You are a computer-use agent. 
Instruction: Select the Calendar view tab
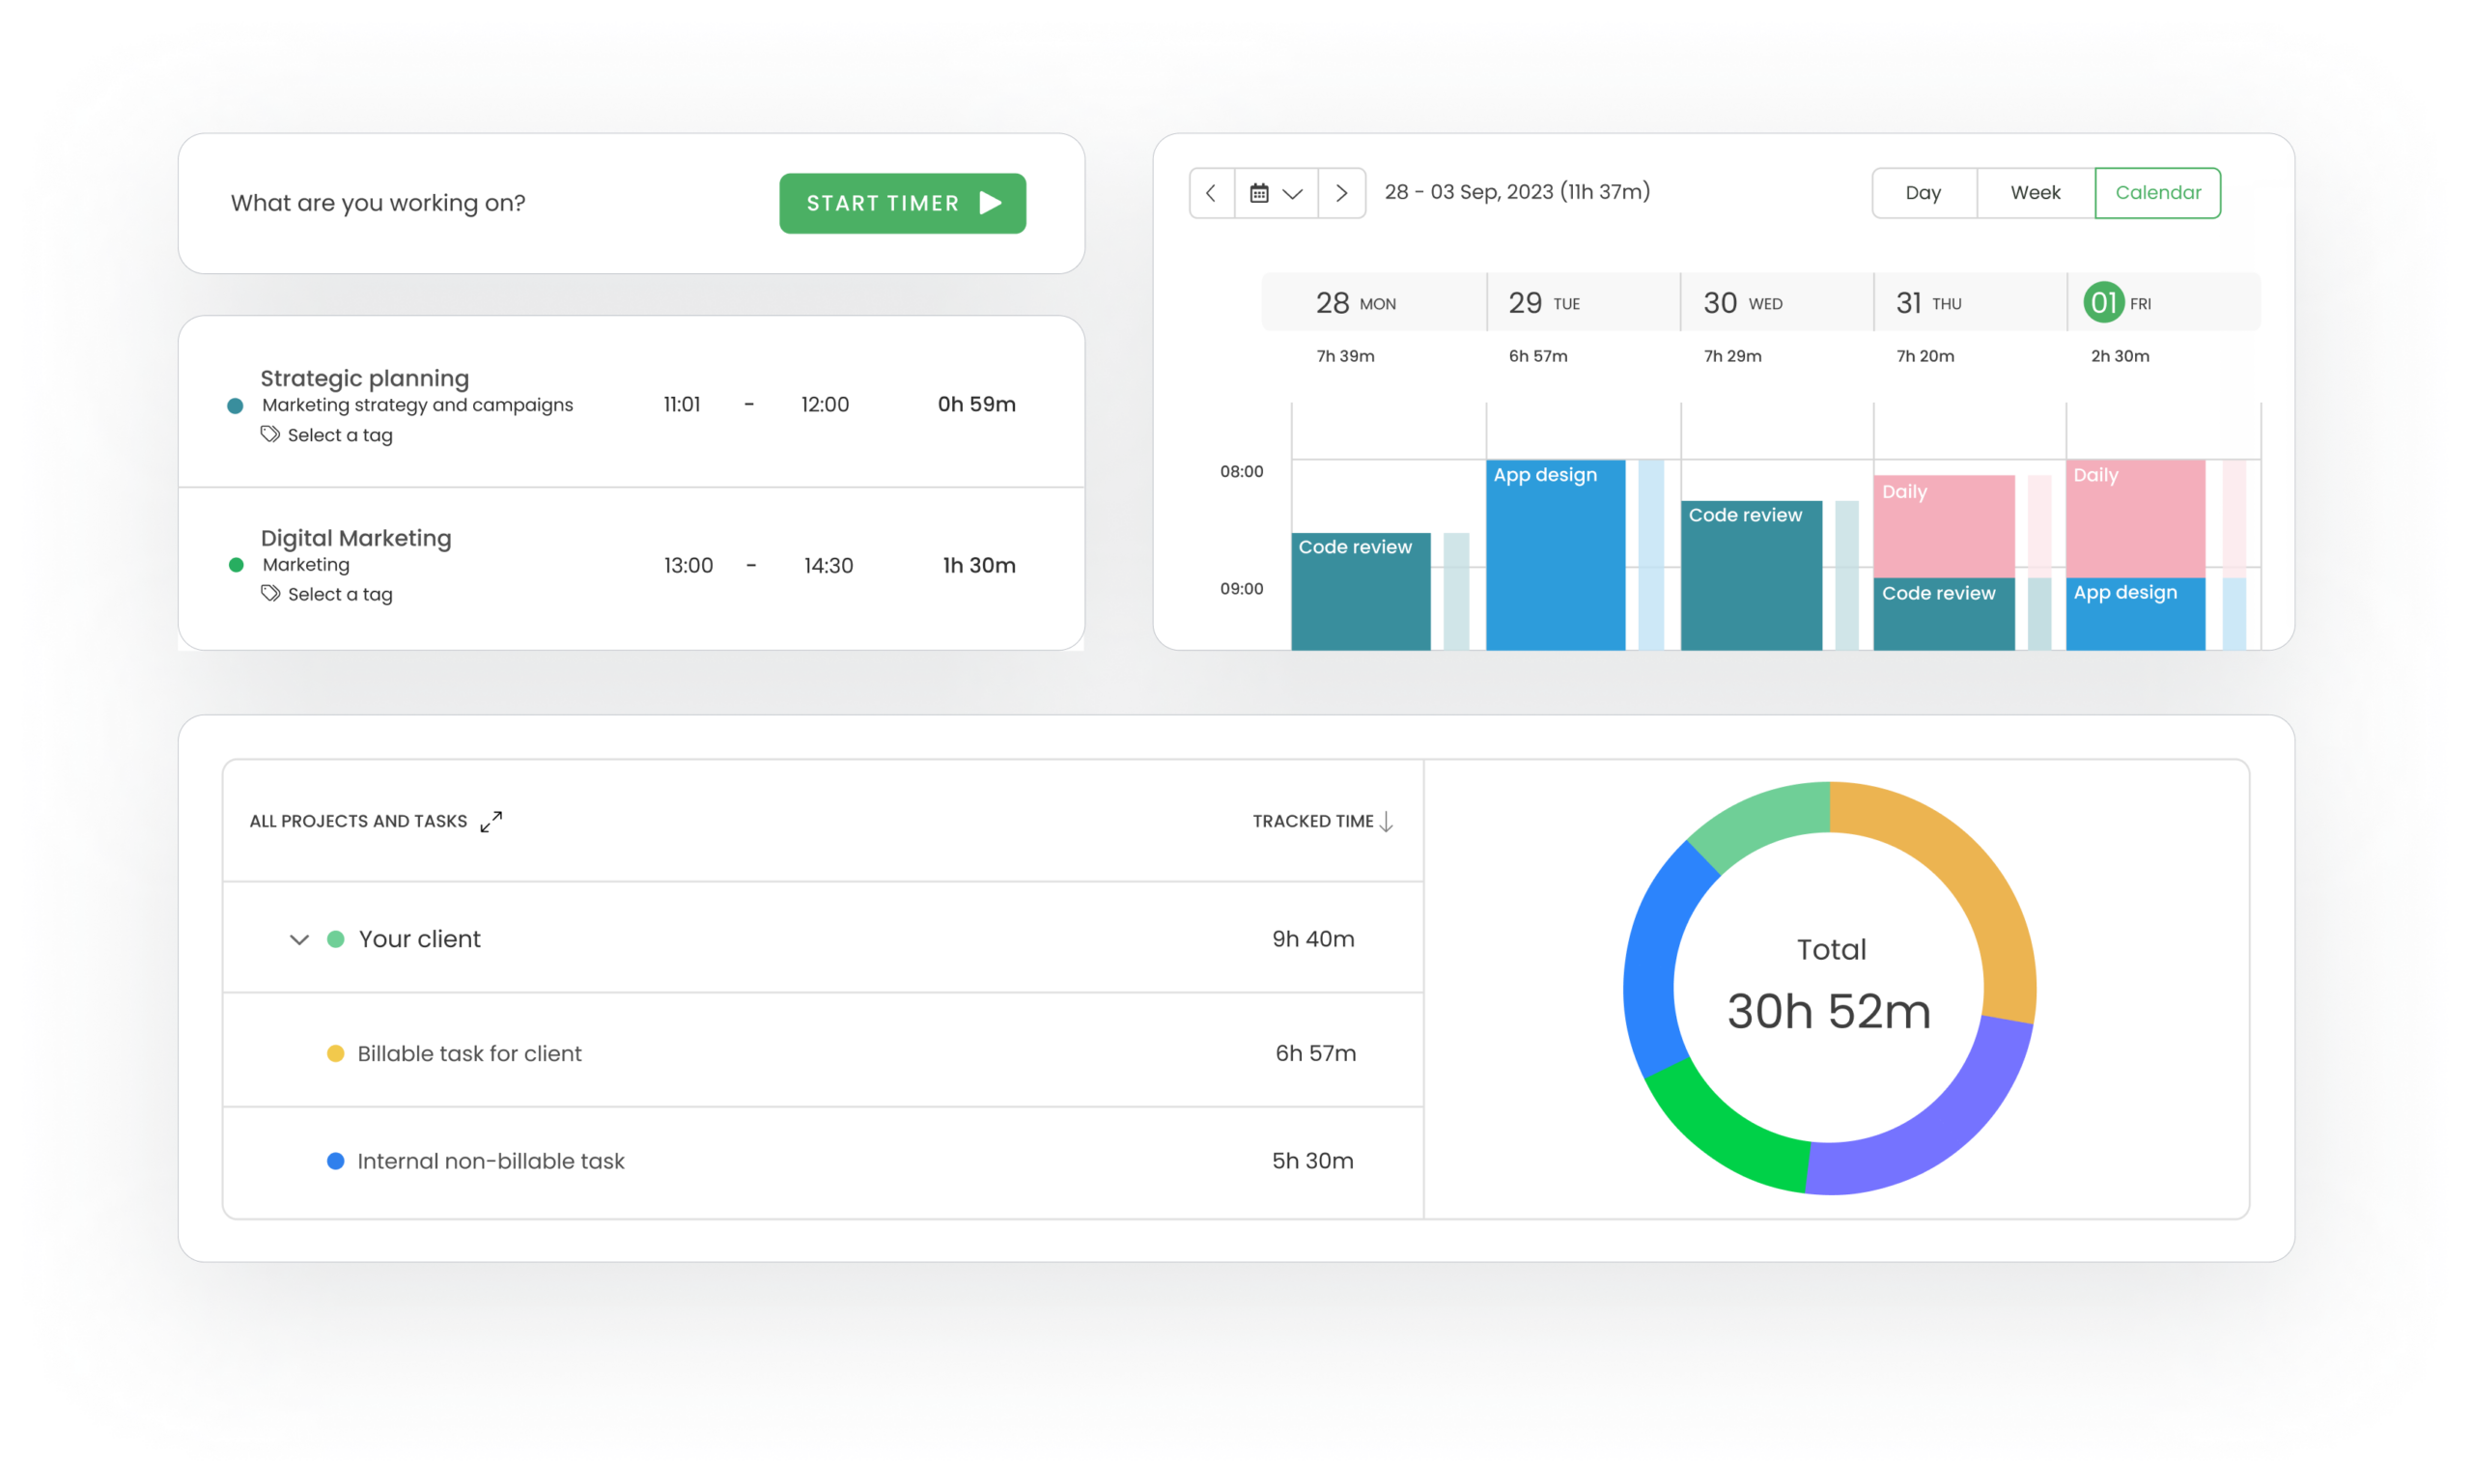pos(2157,193)
